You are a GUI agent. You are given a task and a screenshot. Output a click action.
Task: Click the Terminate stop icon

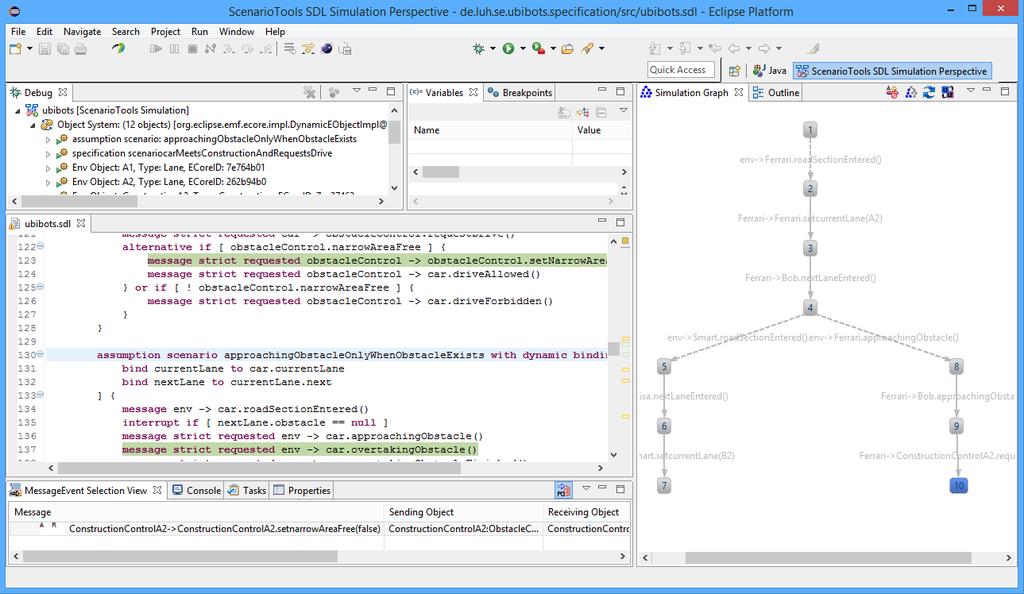click(x=193, y=48)
